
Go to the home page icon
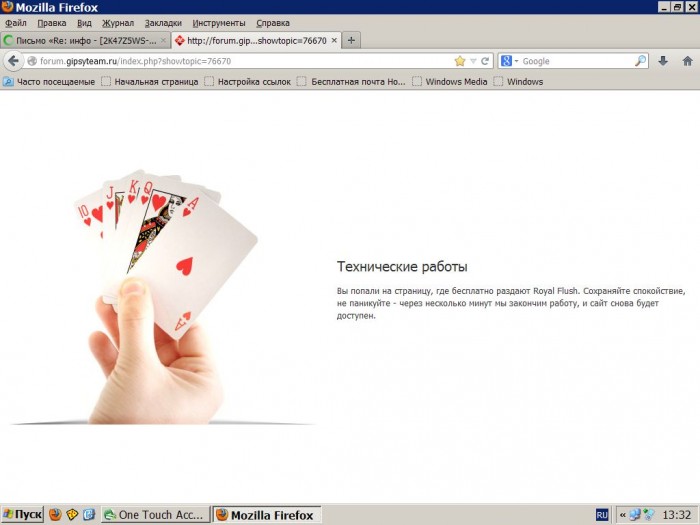[688, 61]
